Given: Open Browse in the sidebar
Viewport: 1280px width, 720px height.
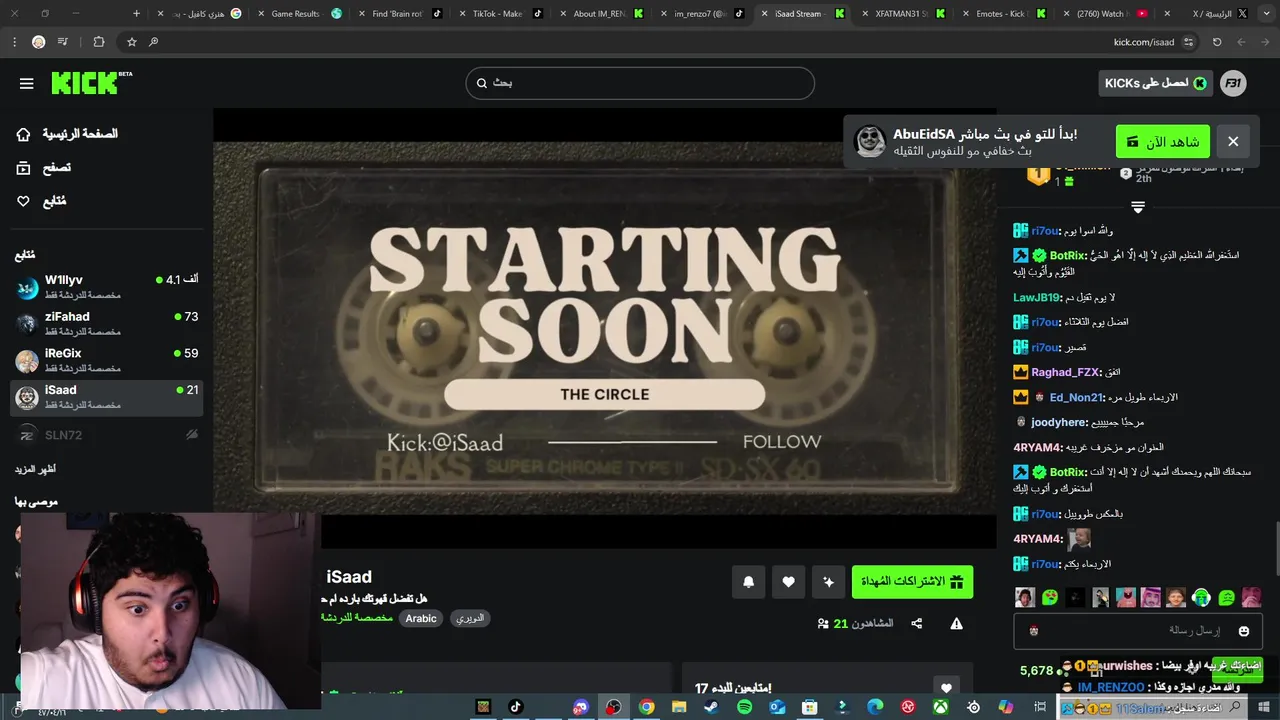Looking at the screenshot, I should (x=44, y=168).
